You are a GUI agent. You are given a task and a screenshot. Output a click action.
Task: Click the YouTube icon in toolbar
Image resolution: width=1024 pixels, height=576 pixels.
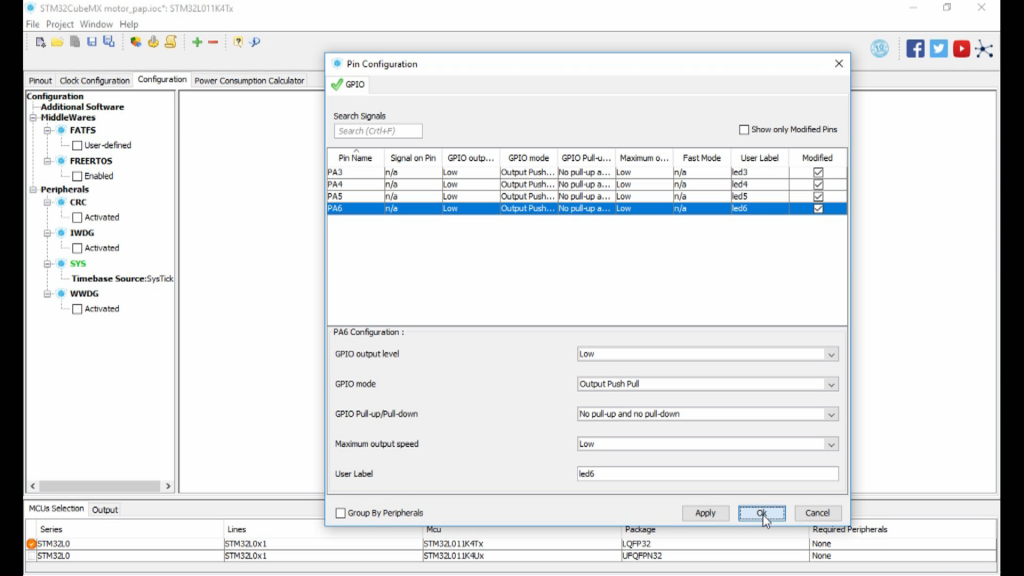[x=961, y=48]
